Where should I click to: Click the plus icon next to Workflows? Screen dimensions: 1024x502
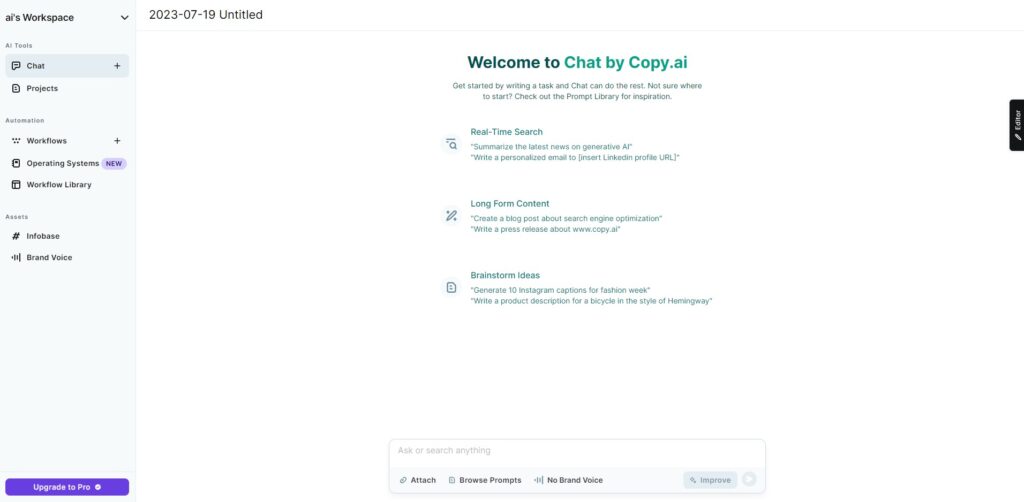click(x=117, y=141)
